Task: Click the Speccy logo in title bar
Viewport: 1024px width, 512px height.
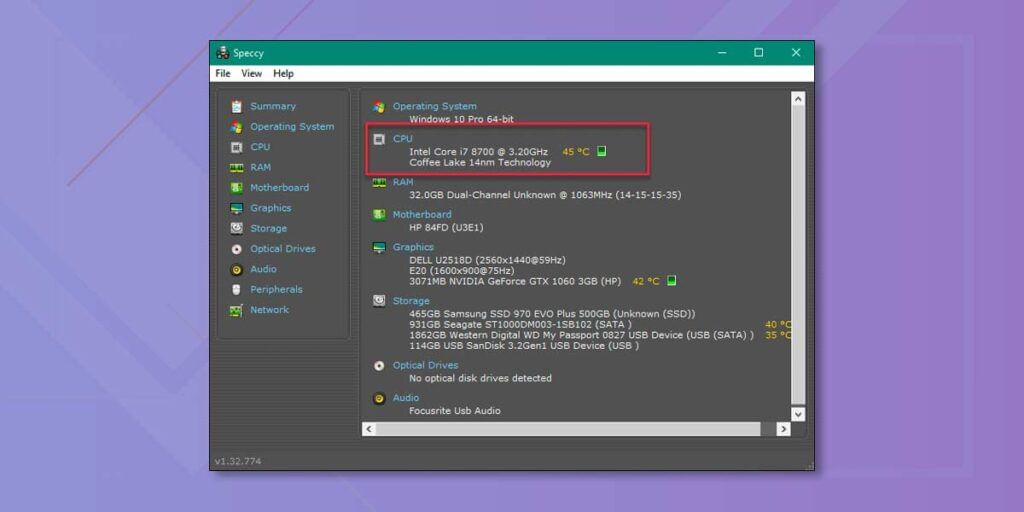Action: (223, 53)
